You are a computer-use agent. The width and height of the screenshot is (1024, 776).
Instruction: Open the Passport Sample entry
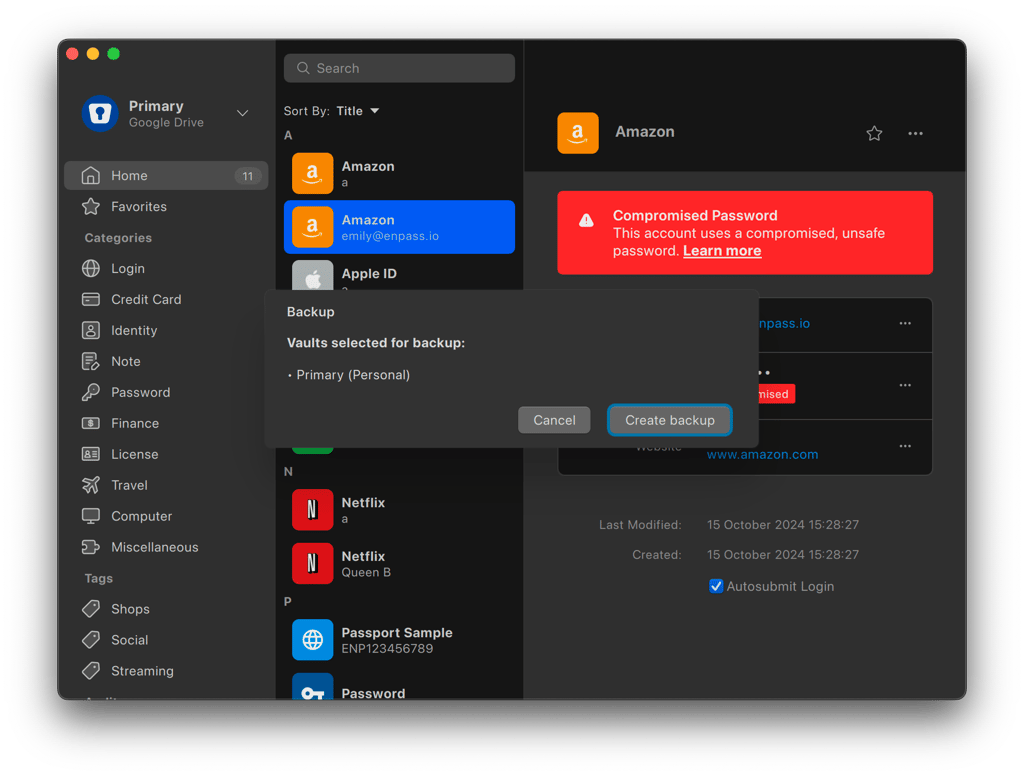coord(399,640)
